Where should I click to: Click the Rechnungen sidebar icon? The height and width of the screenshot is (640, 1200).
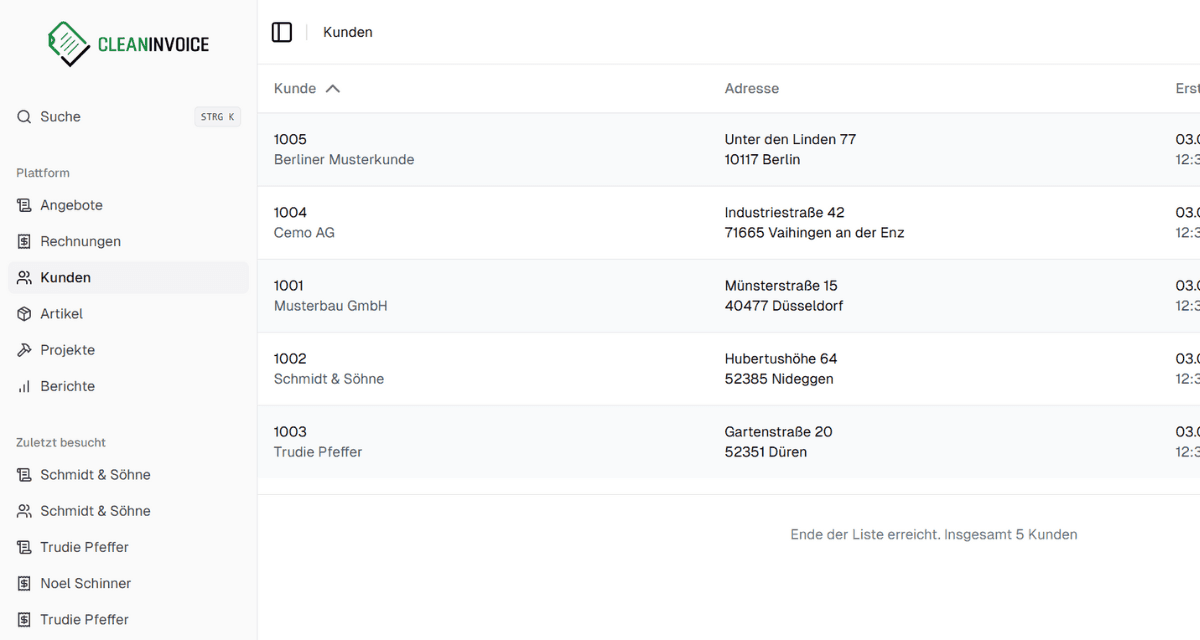(x=24, y=241)
